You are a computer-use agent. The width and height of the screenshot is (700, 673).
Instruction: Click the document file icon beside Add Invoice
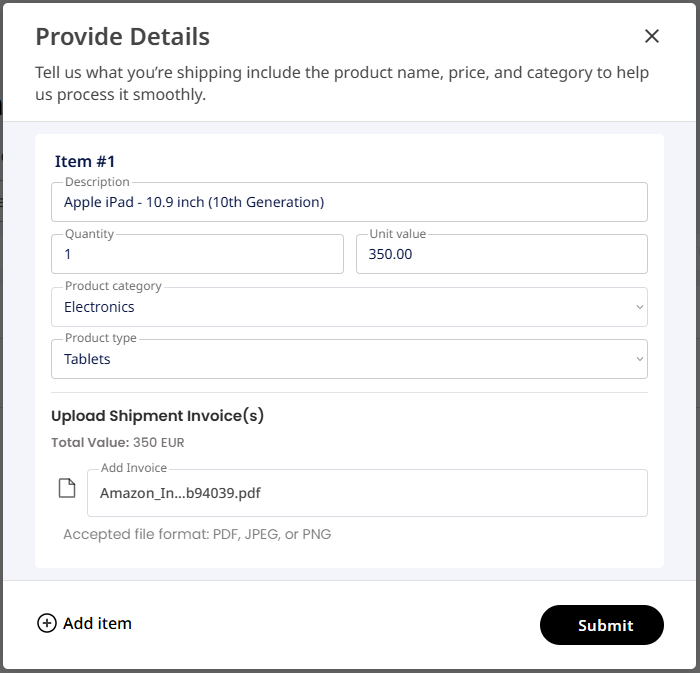click(67, 489)
